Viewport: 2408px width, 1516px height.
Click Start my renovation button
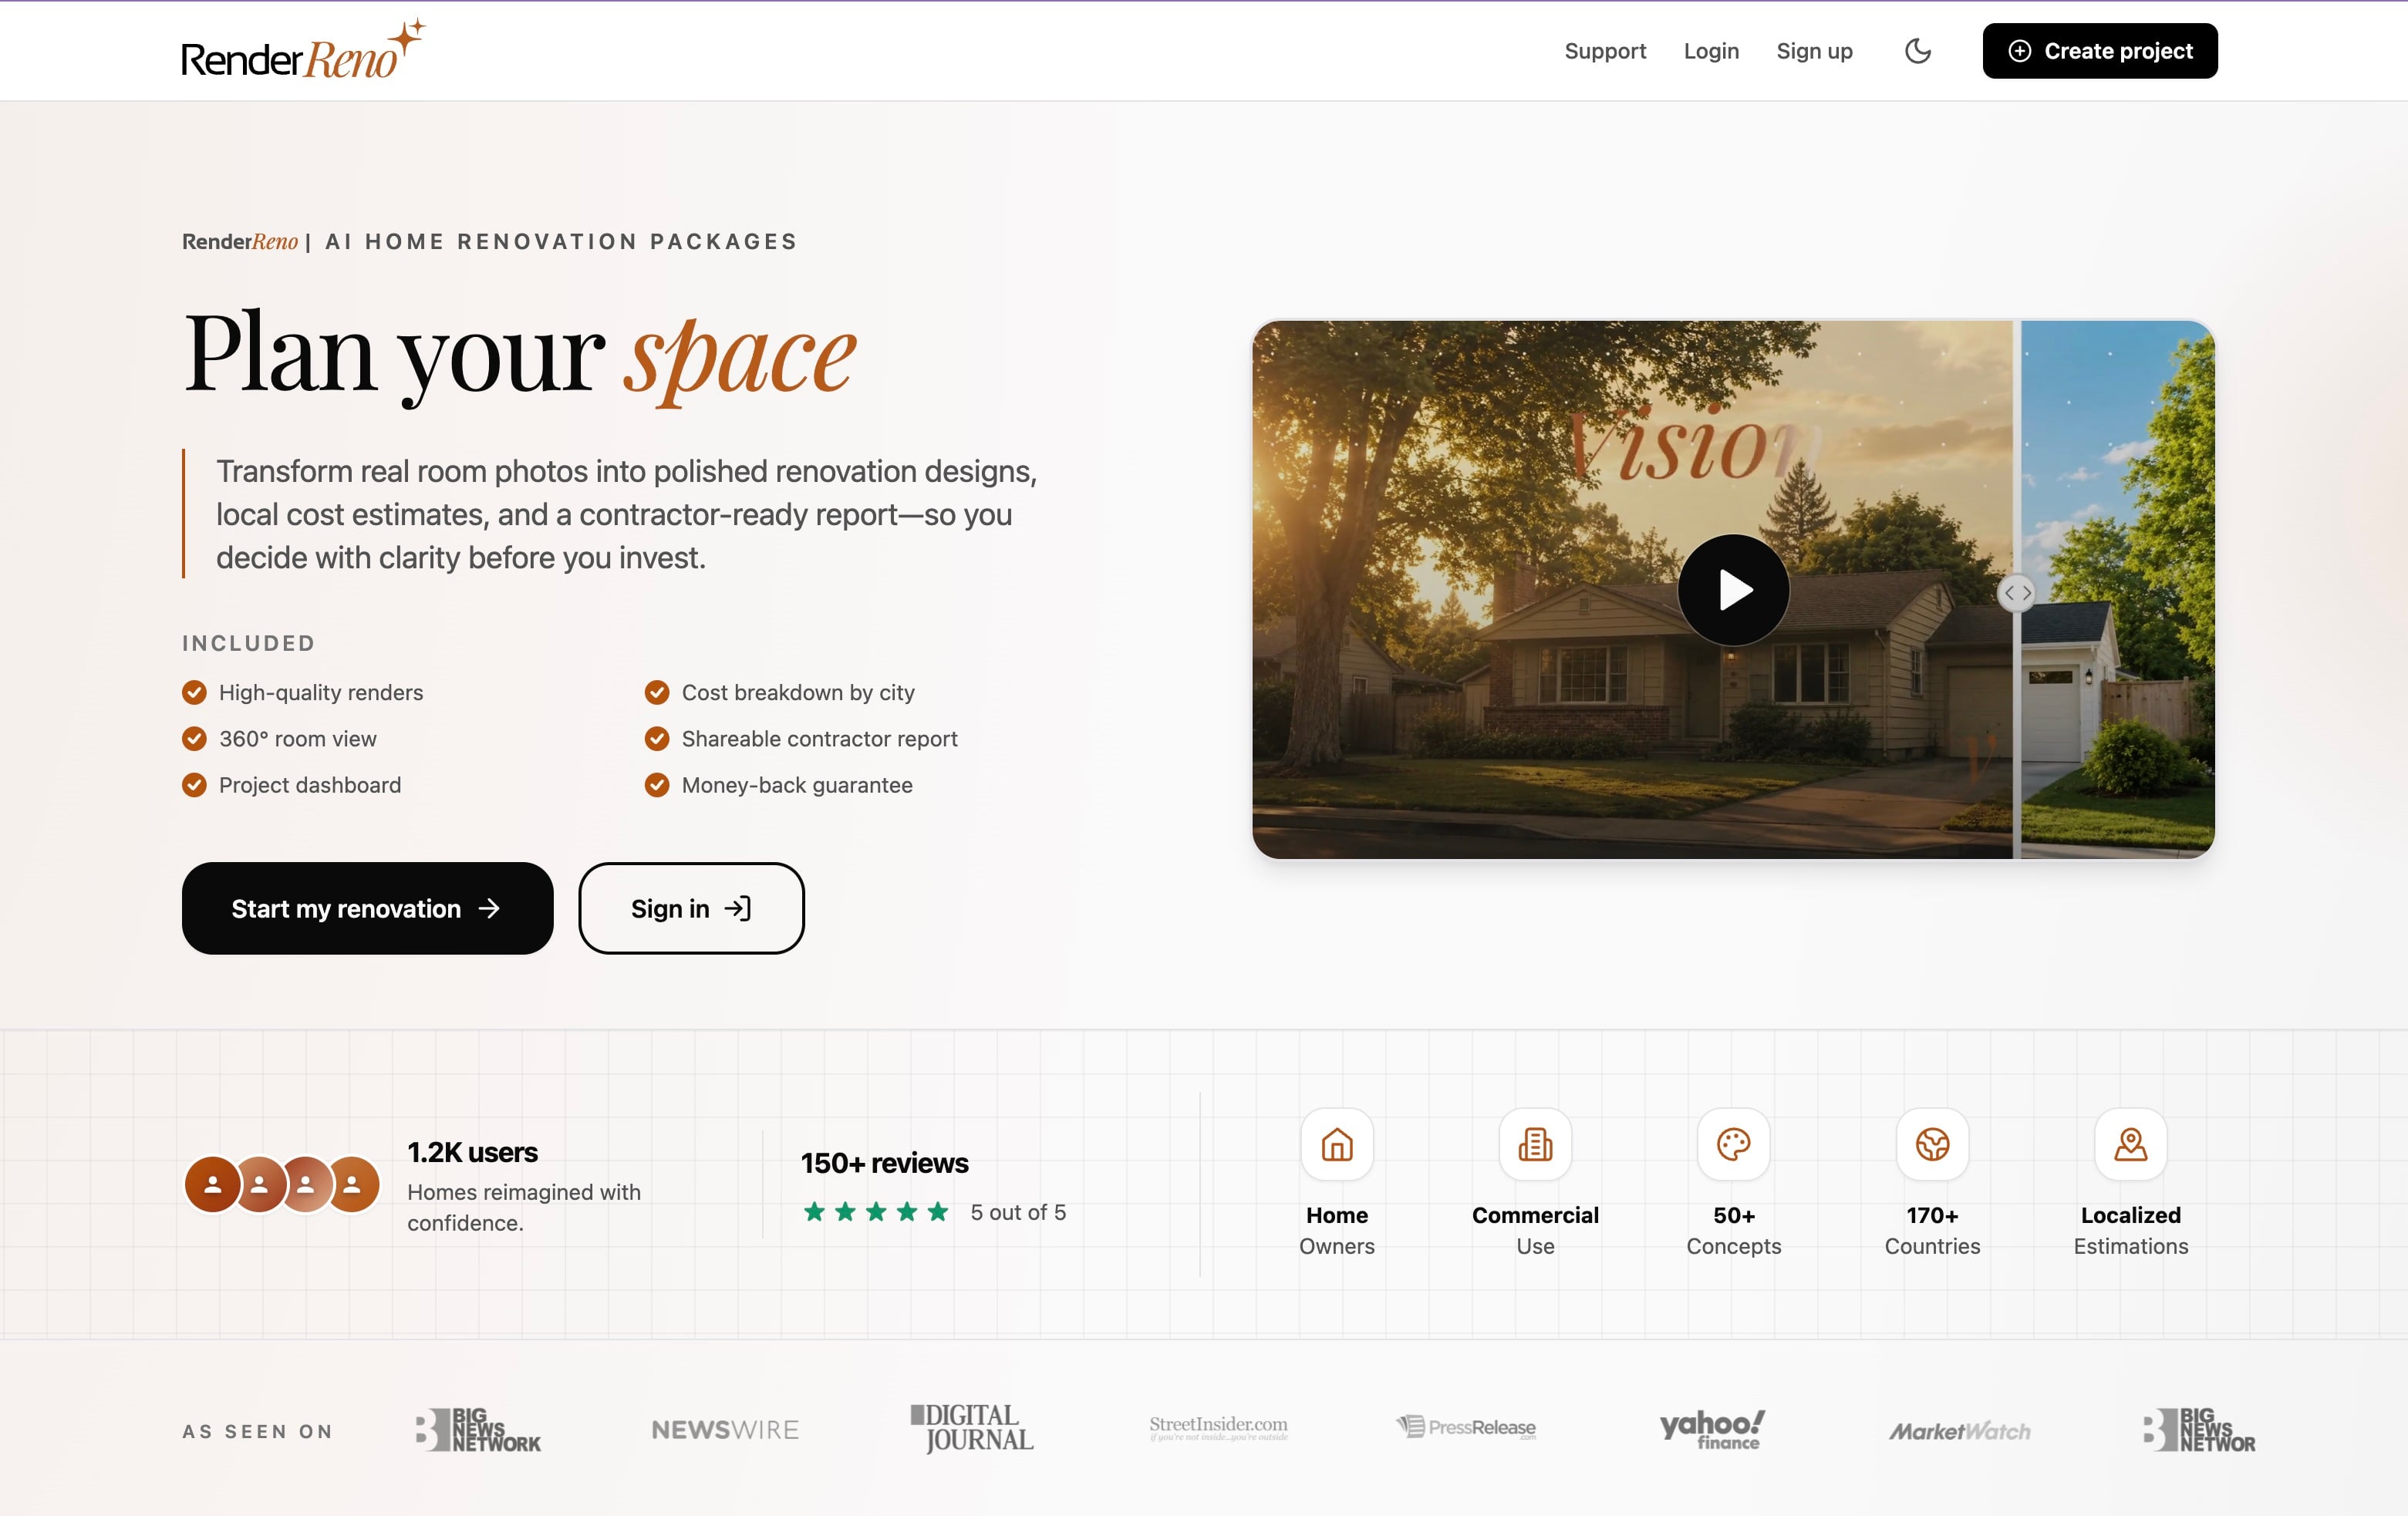[367, 908]
